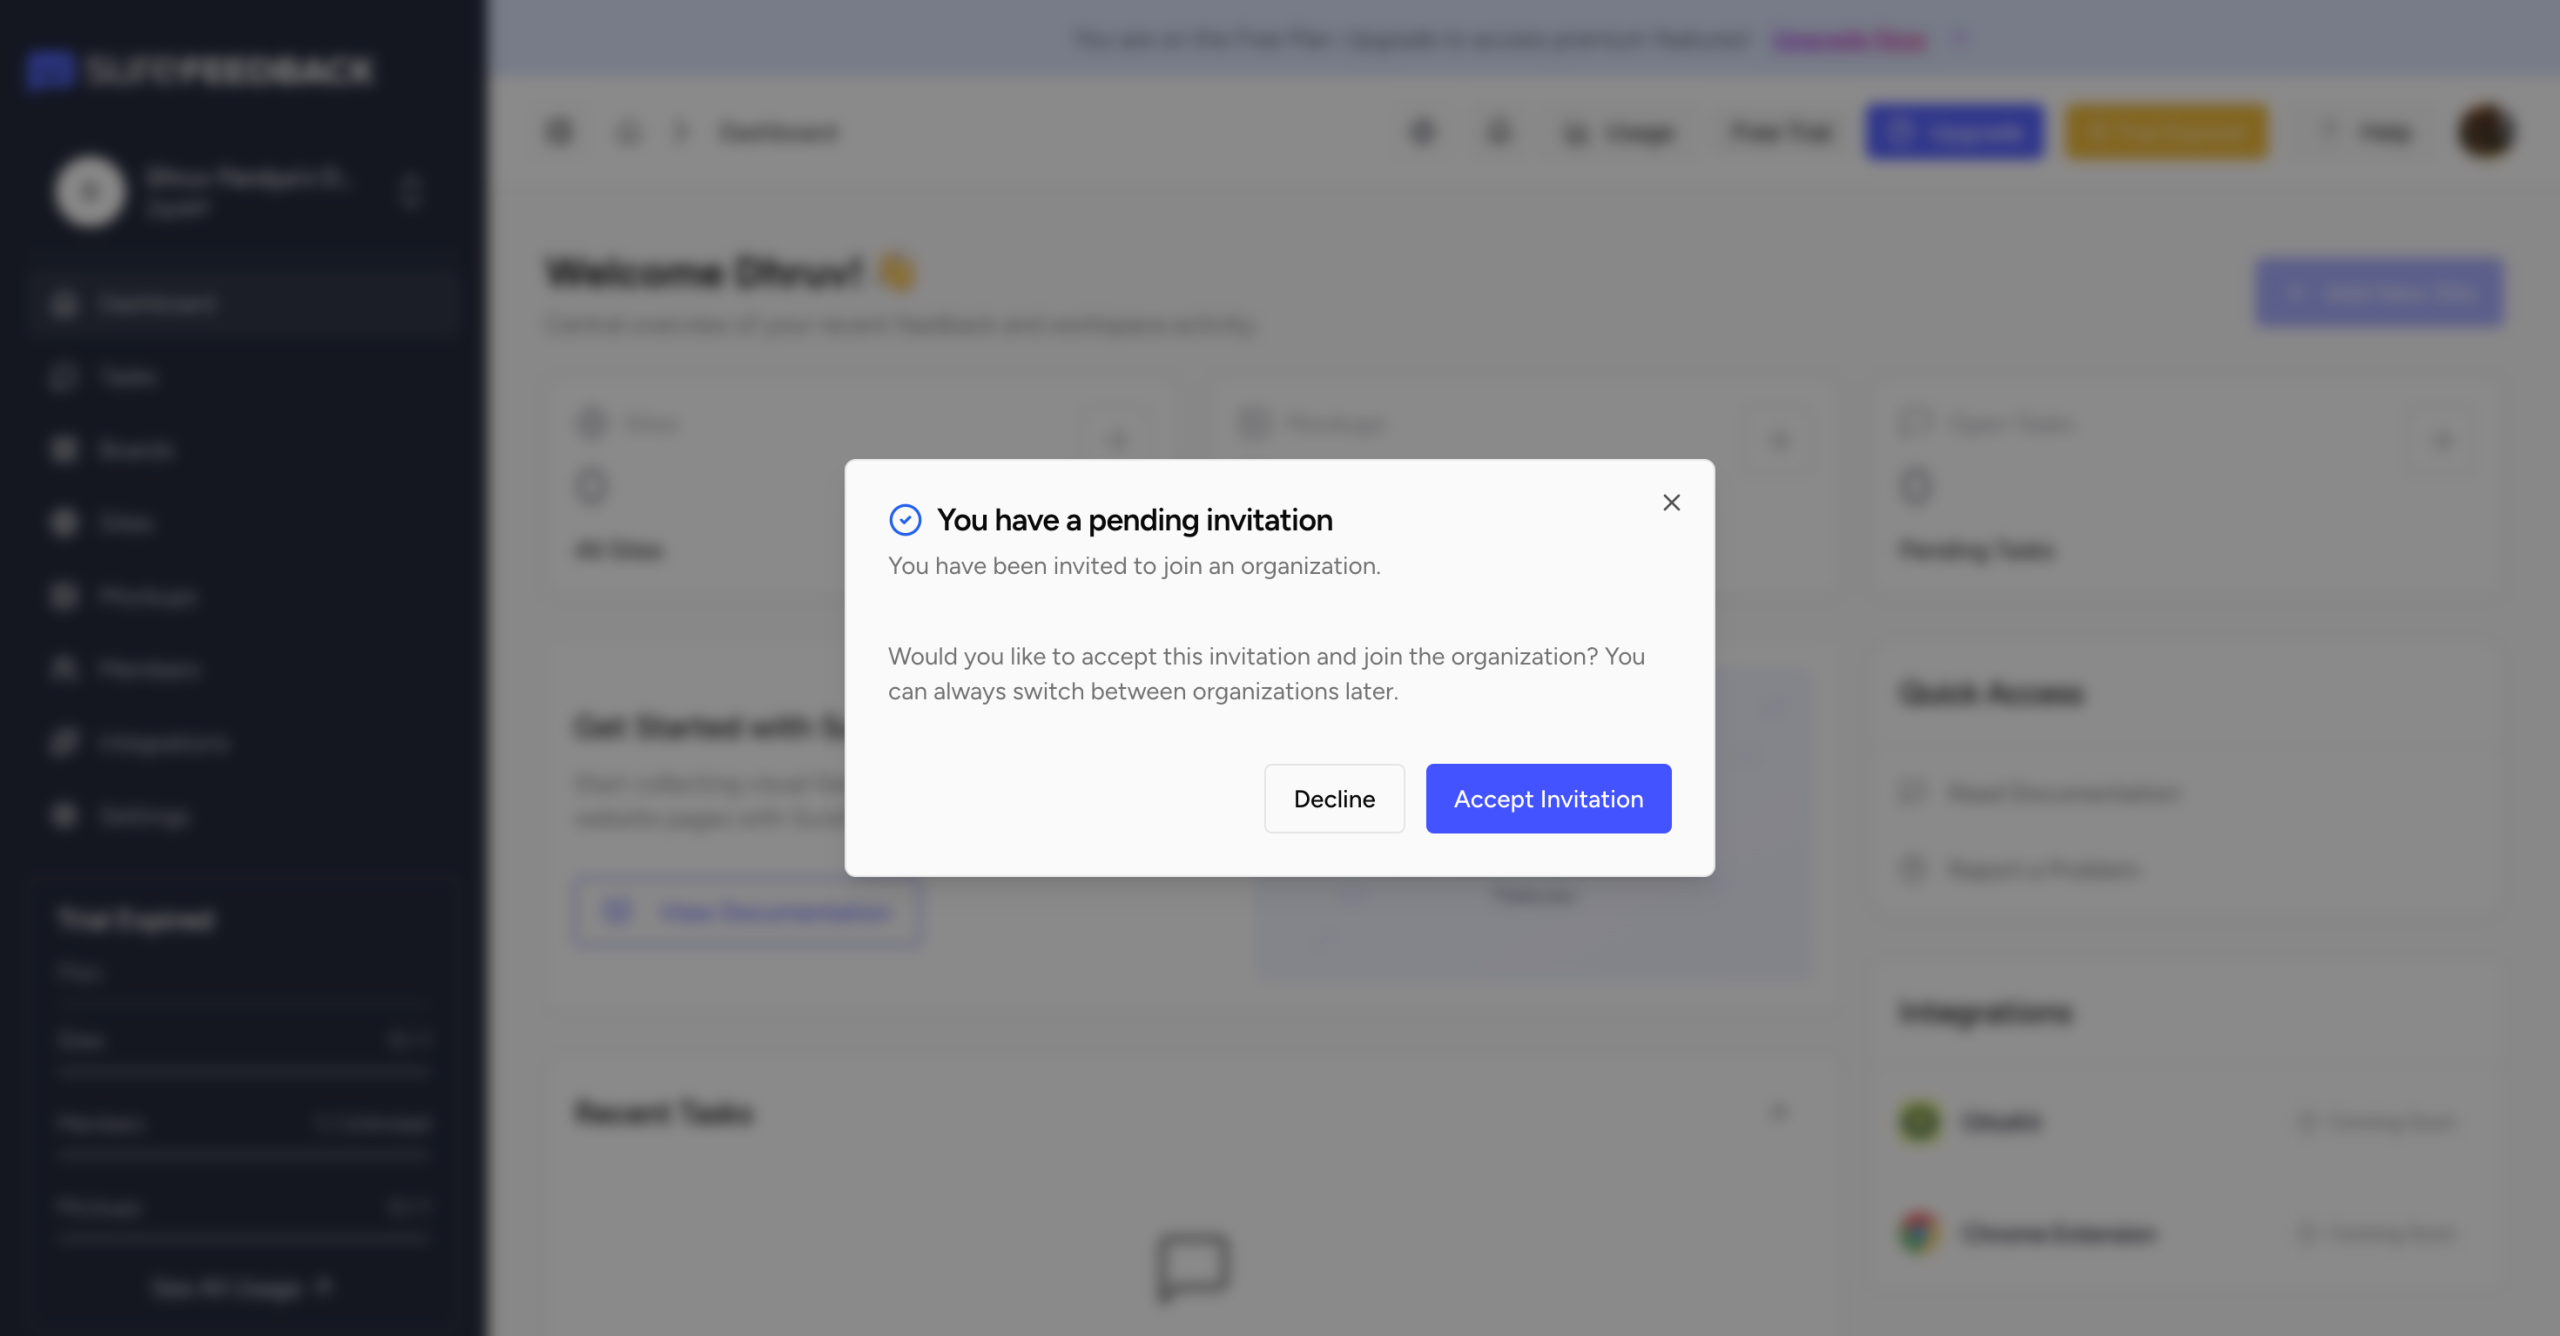Click the SuperFeedback logo icon
This screenshot has width=2560, height=1336.
[x=50, y=70]
